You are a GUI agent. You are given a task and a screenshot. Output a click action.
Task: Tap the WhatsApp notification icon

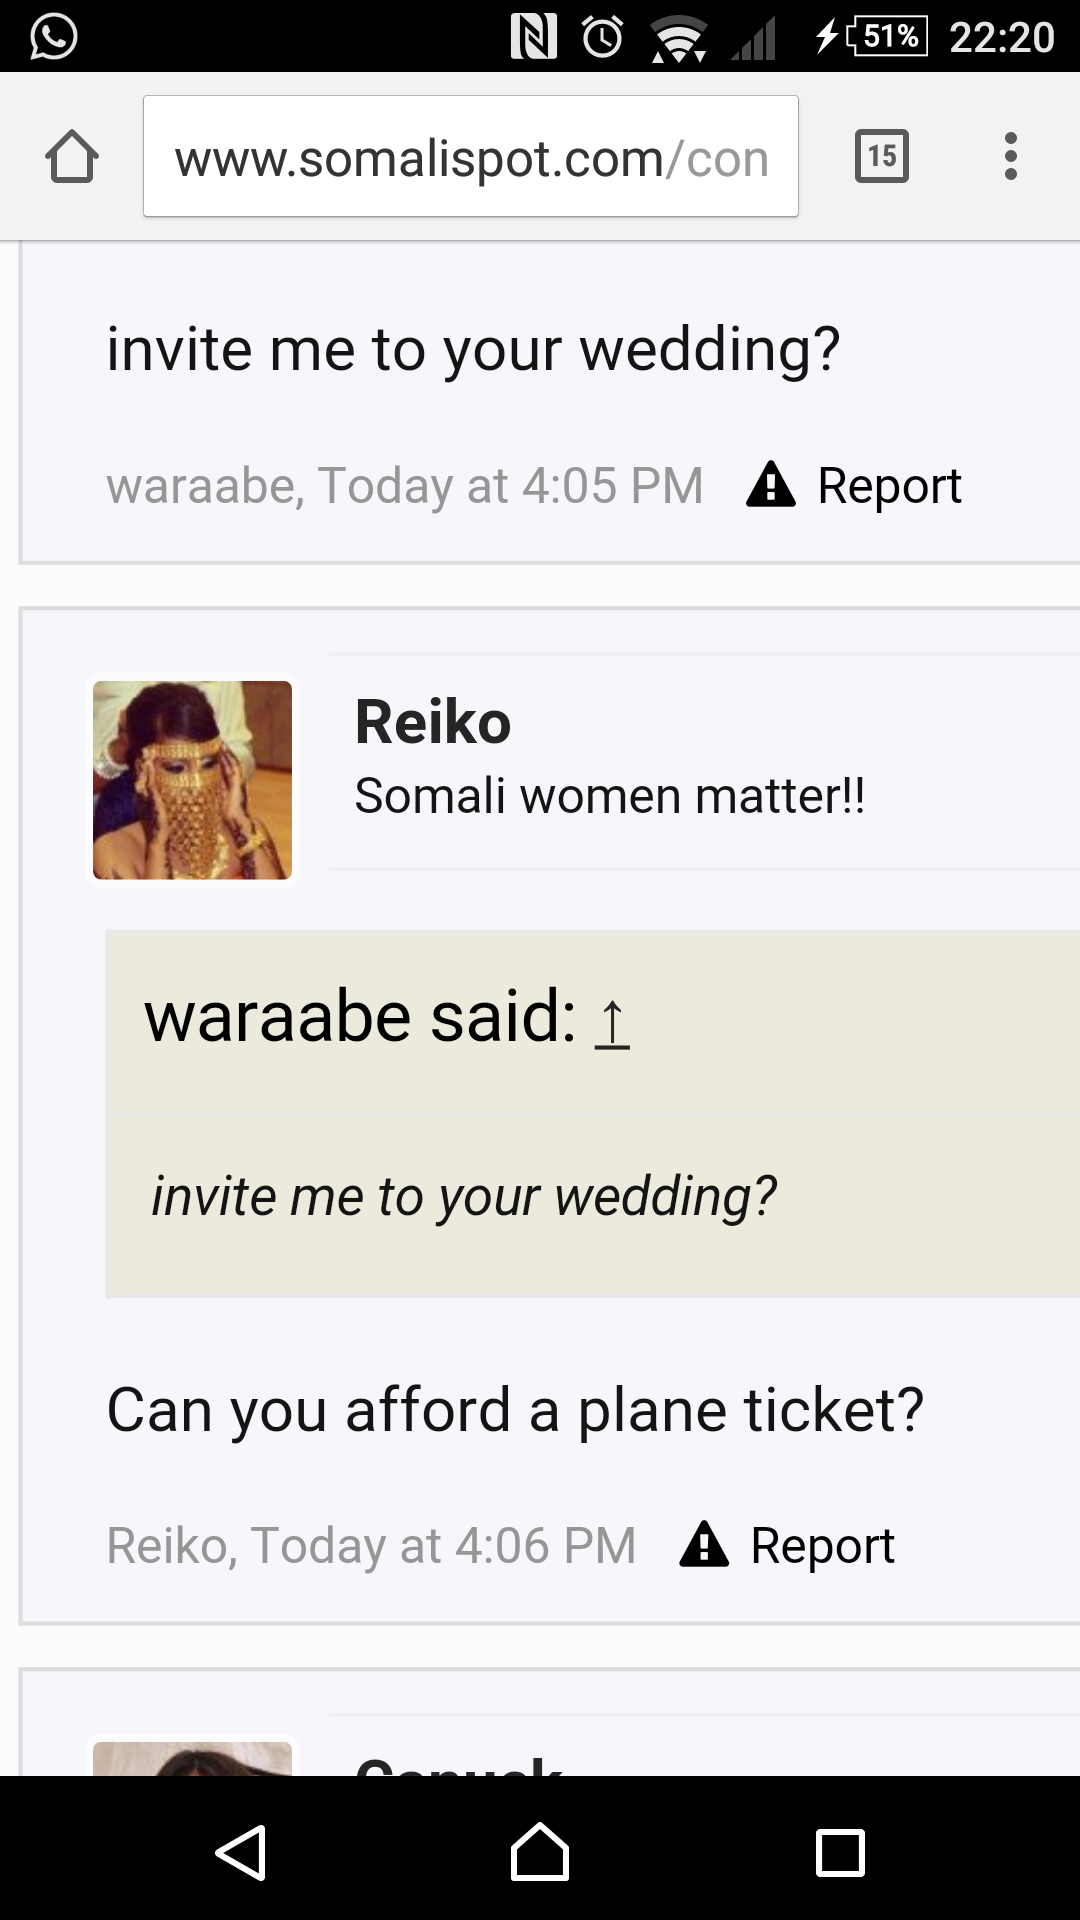pos(53,37)
